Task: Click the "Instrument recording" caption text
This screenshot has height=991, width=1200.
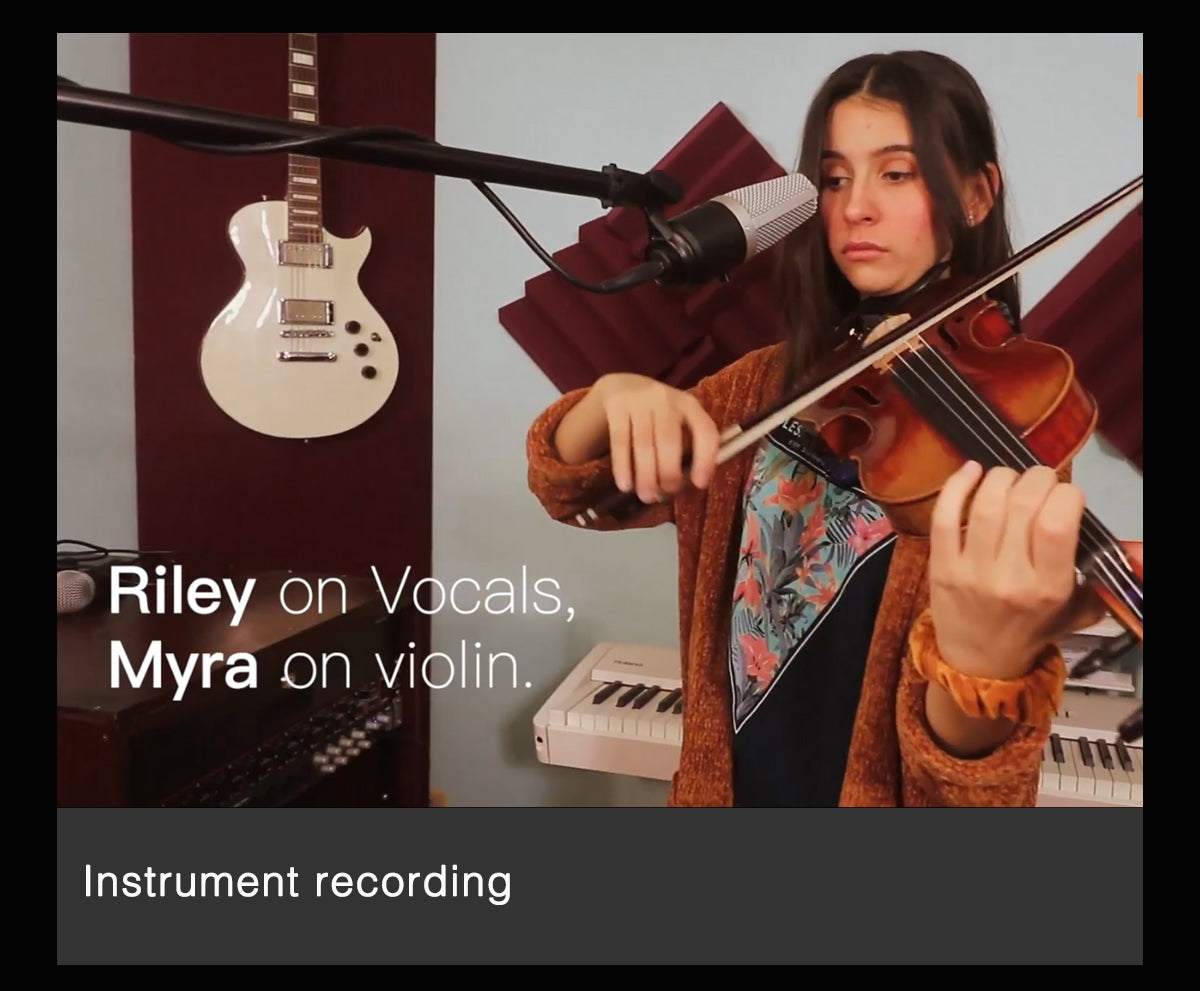Action: 297,883
